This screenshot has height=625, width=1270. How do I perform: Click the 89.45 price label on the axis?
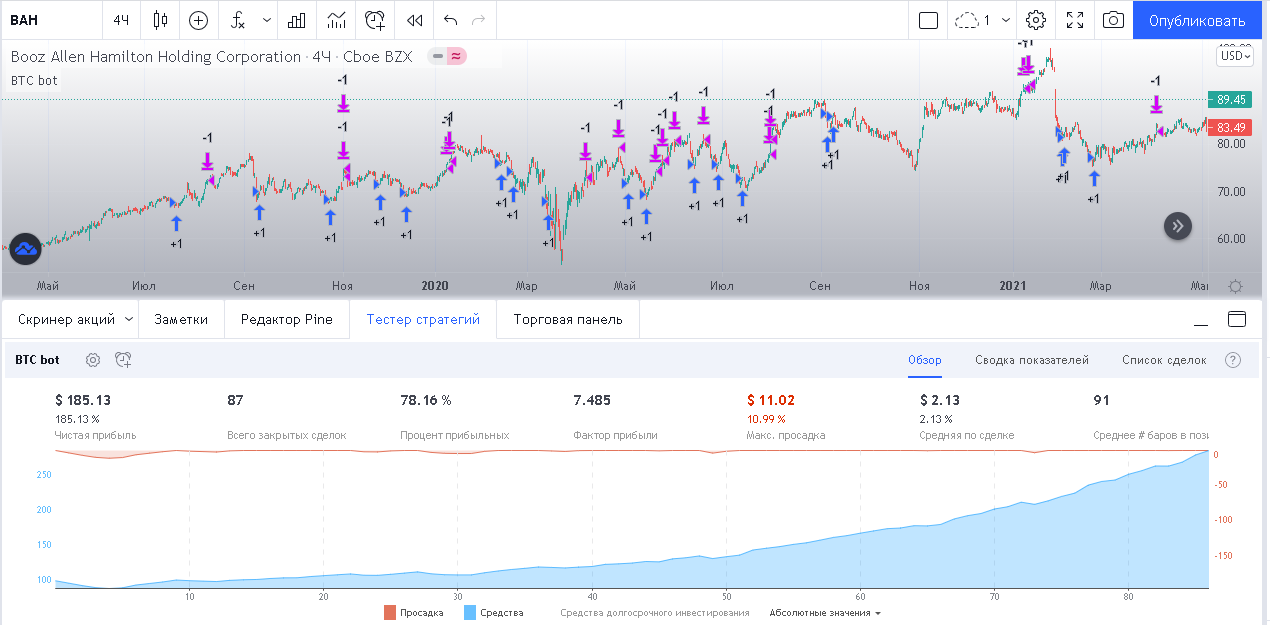pyautogui.click(x=1232, y=100)
